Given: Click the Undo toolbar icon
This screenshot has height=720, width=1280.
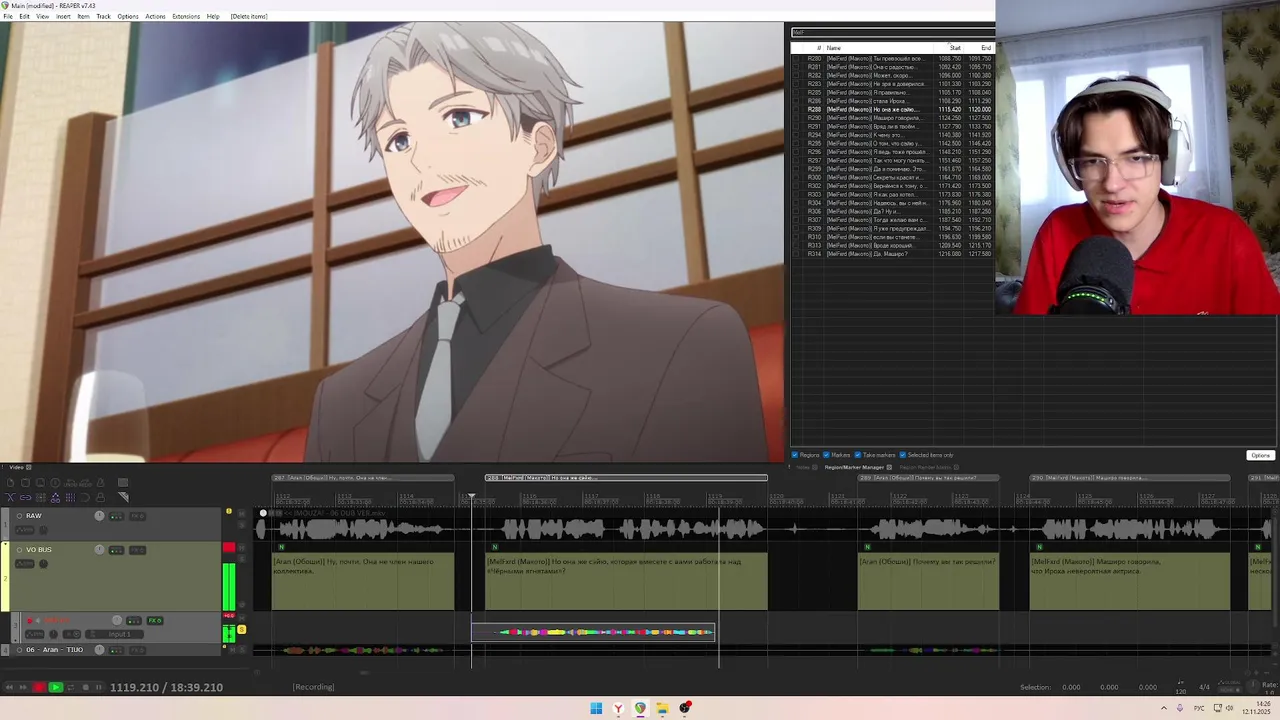Looking at the screenshot, I should tap(70, 483).
